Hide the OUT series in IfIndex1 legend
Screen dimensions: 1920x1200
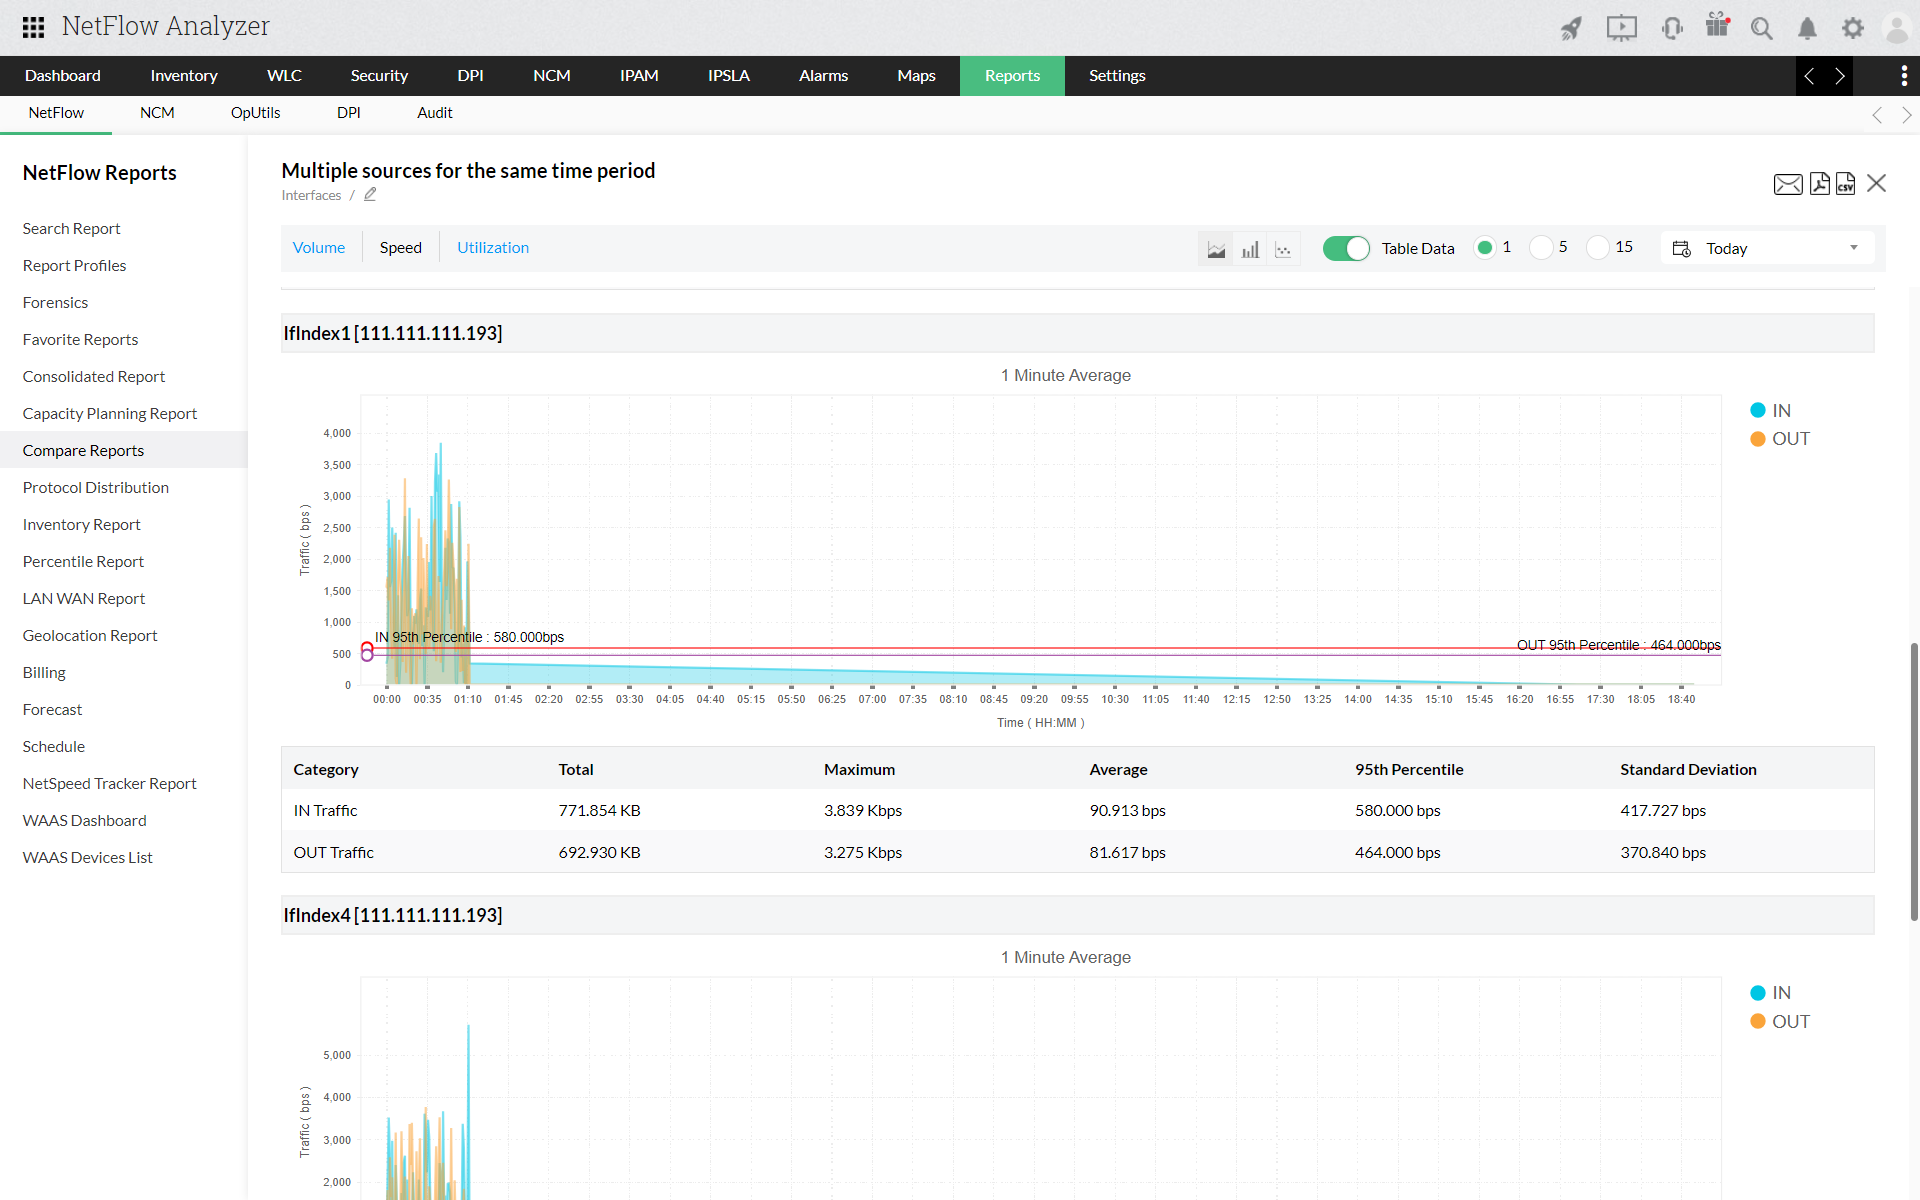coord(1780,439)
